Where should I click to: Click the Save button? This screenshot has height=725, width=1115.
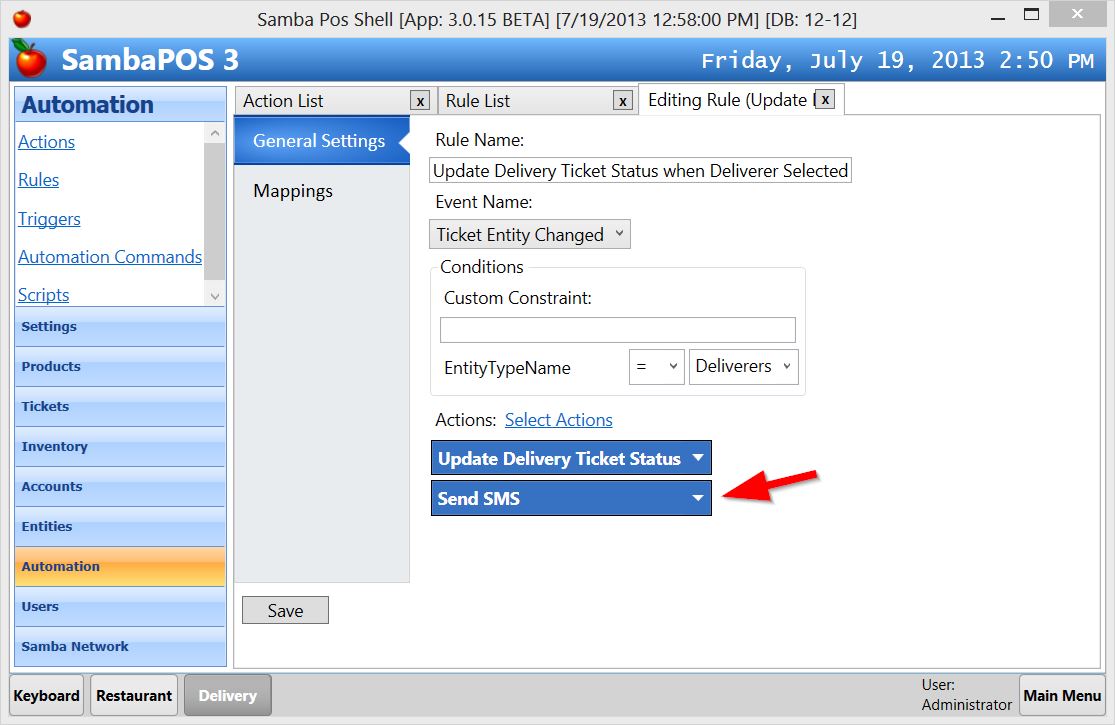(x=285, y=609)
